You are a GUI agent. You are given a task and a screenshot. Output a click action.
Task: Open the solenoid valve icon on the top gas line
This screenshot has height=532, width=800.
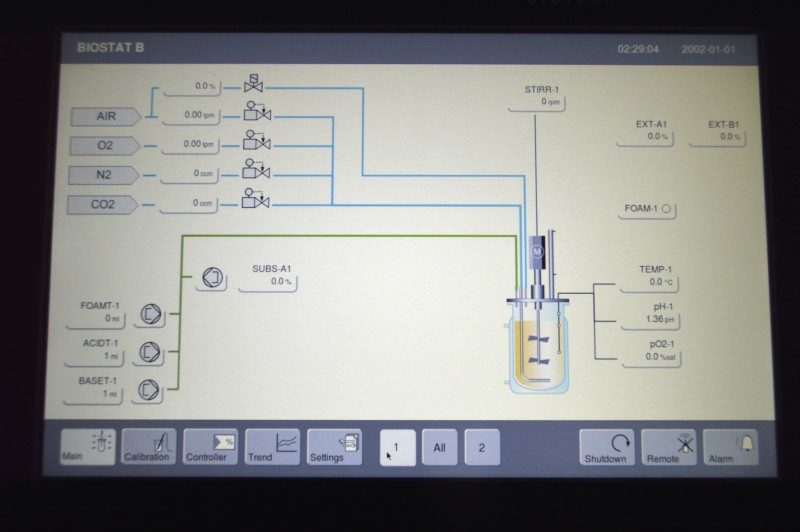point(254,84)
